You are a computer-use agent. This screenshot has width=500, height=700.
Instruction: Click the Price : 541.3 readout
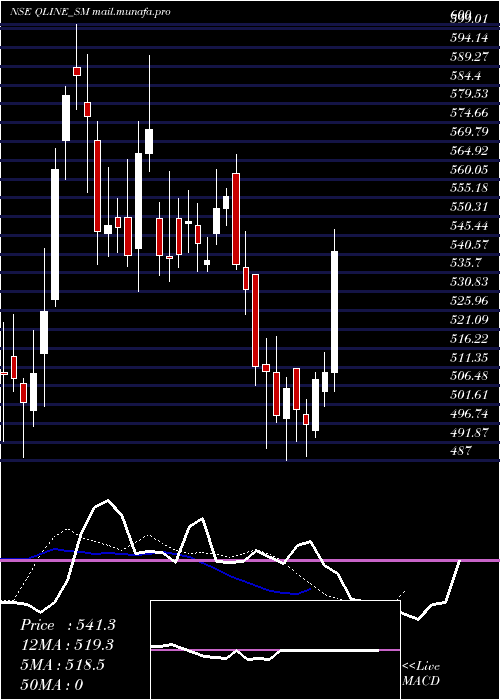[x=68, y=625]
